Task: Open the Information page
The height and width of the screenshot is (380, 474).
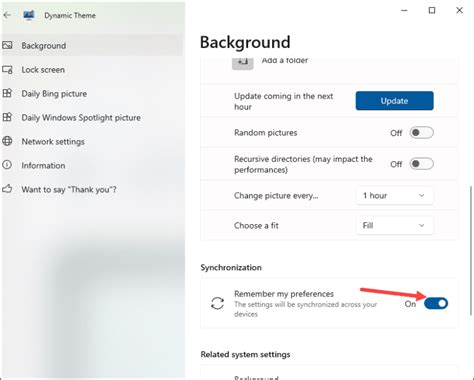Action: [x=92, y=166]
